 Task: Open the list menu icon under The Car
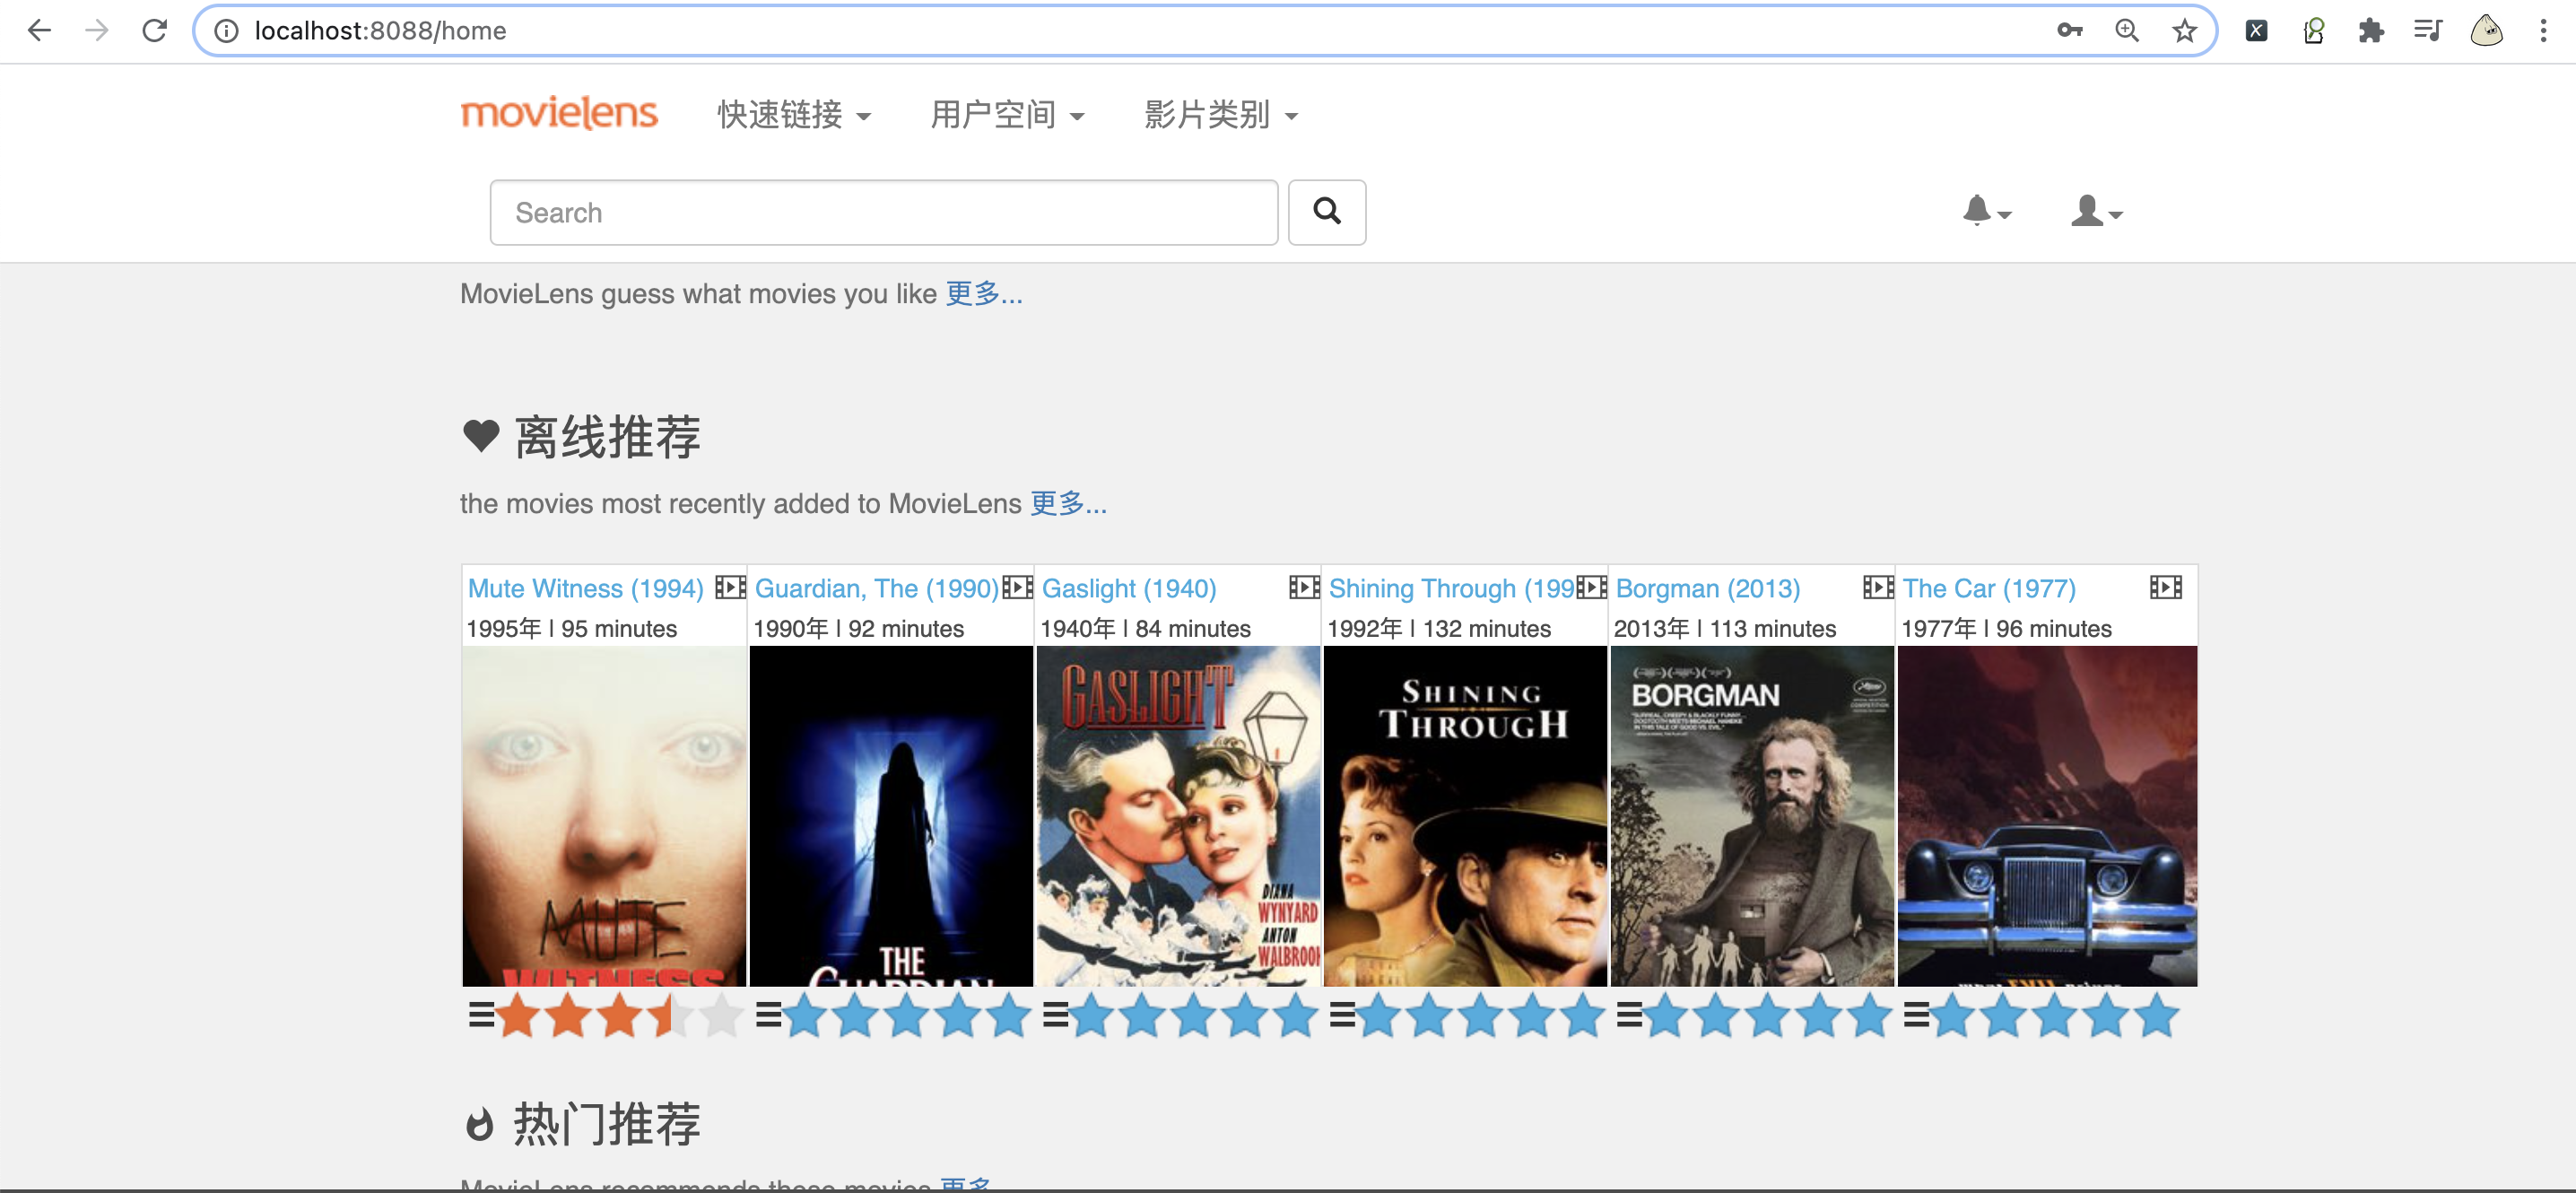click(x=1916, y=1015)
